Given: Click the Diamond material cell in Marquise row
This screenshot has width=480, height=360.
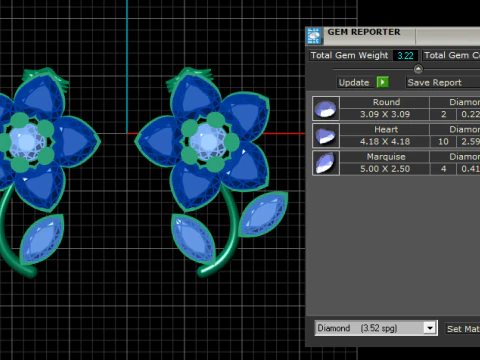Looking at the screenshot, I should [x=455, y=157].
